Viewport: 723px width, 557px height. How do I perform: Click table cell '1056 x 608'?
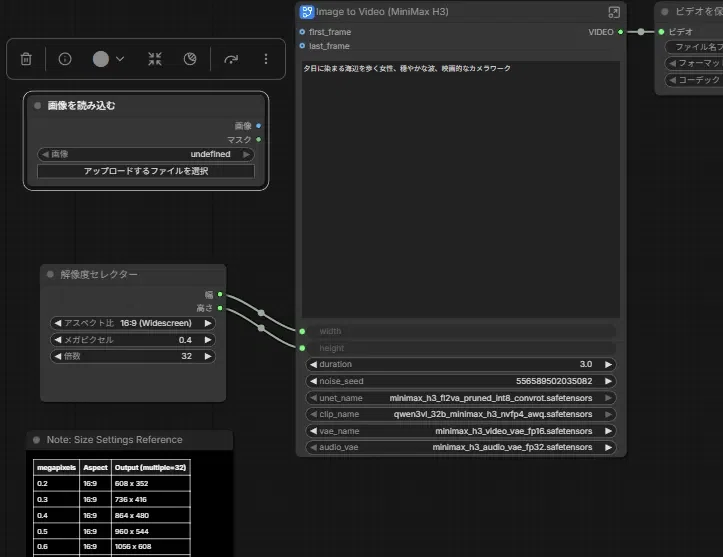151,546
